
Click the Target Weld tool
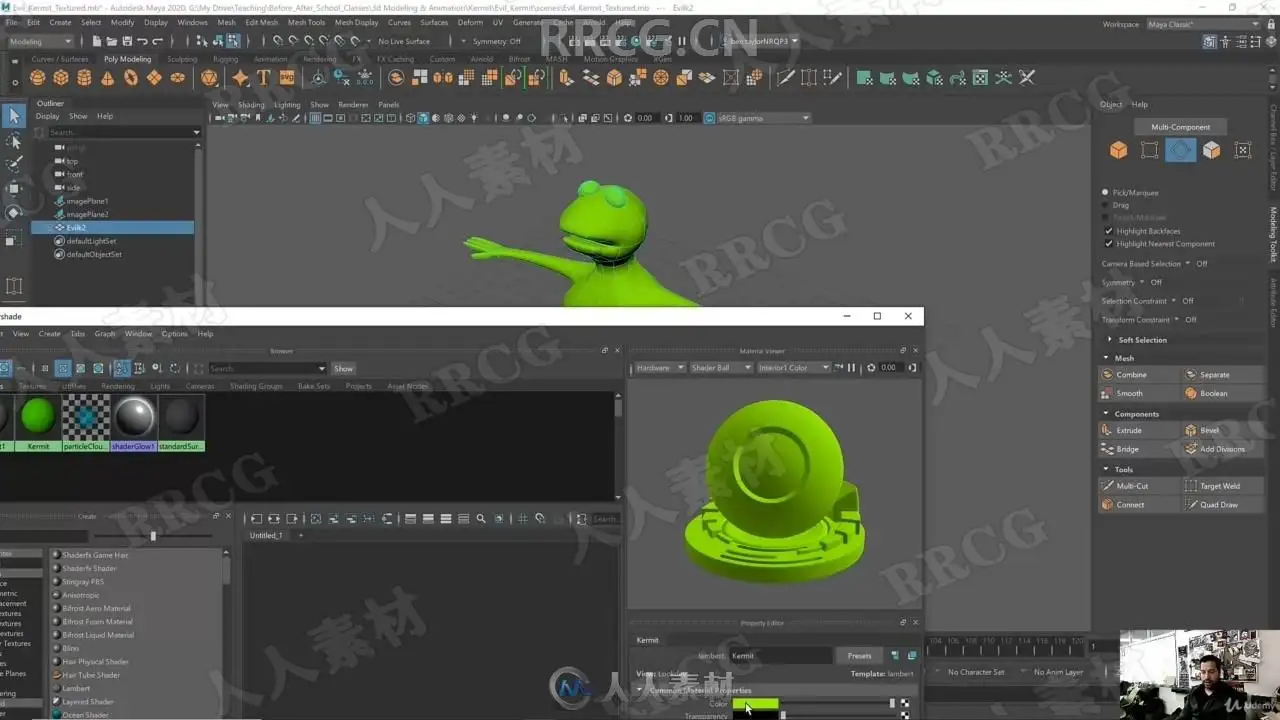point(1223,486)
